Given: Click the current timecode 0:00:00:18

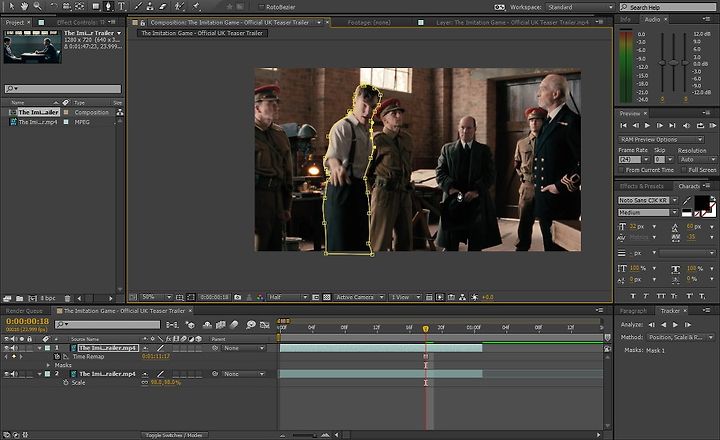Looking at the screenshot, I should [x=28, y=322].
